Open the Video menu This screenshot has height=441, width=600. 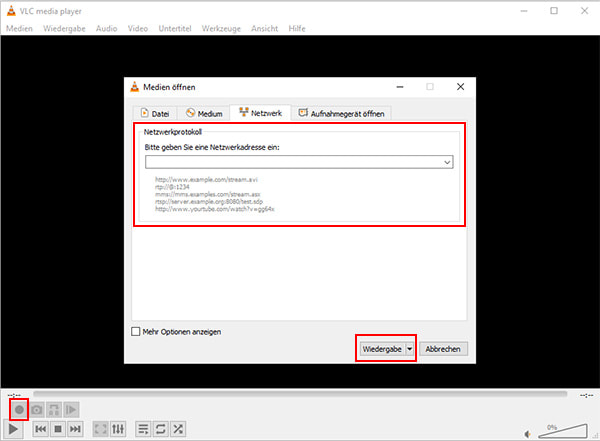click(x=138, y=28)
